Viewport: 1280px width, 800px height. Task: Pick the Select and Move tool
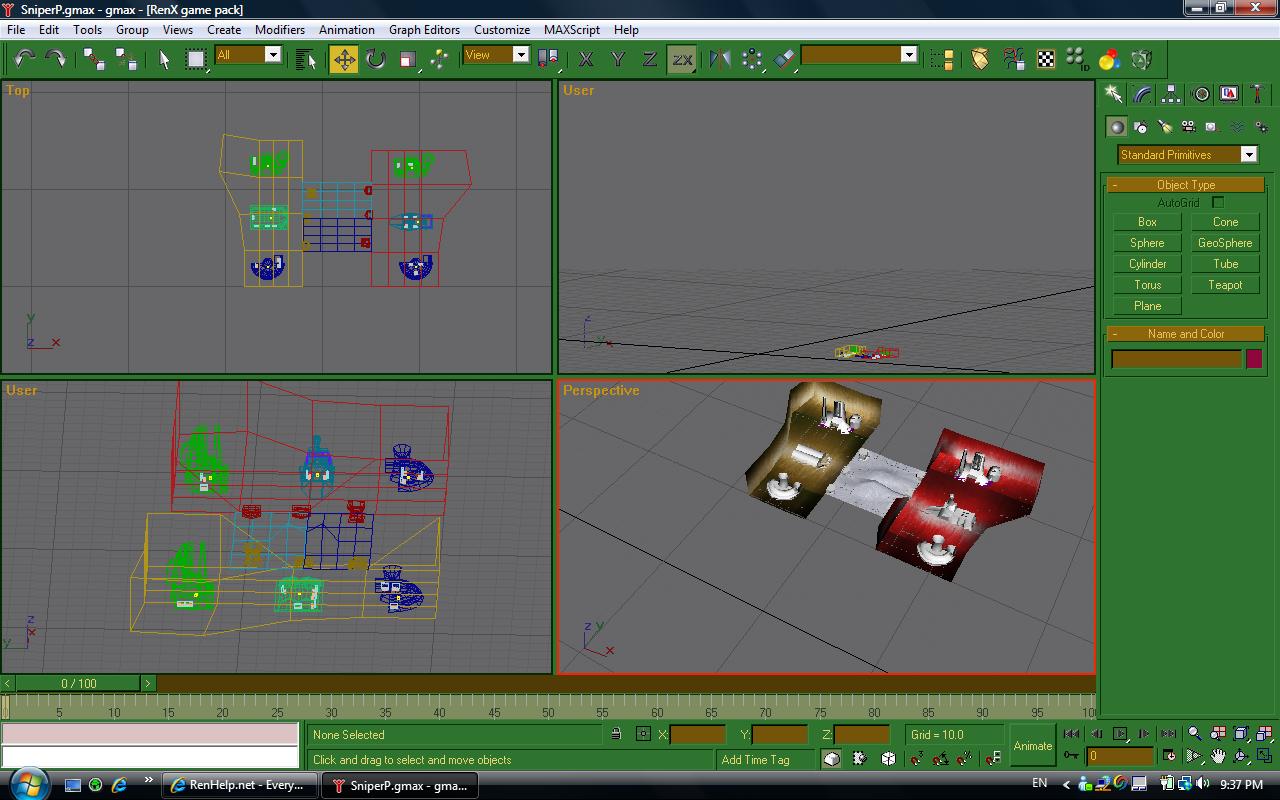tap(344, 59)
